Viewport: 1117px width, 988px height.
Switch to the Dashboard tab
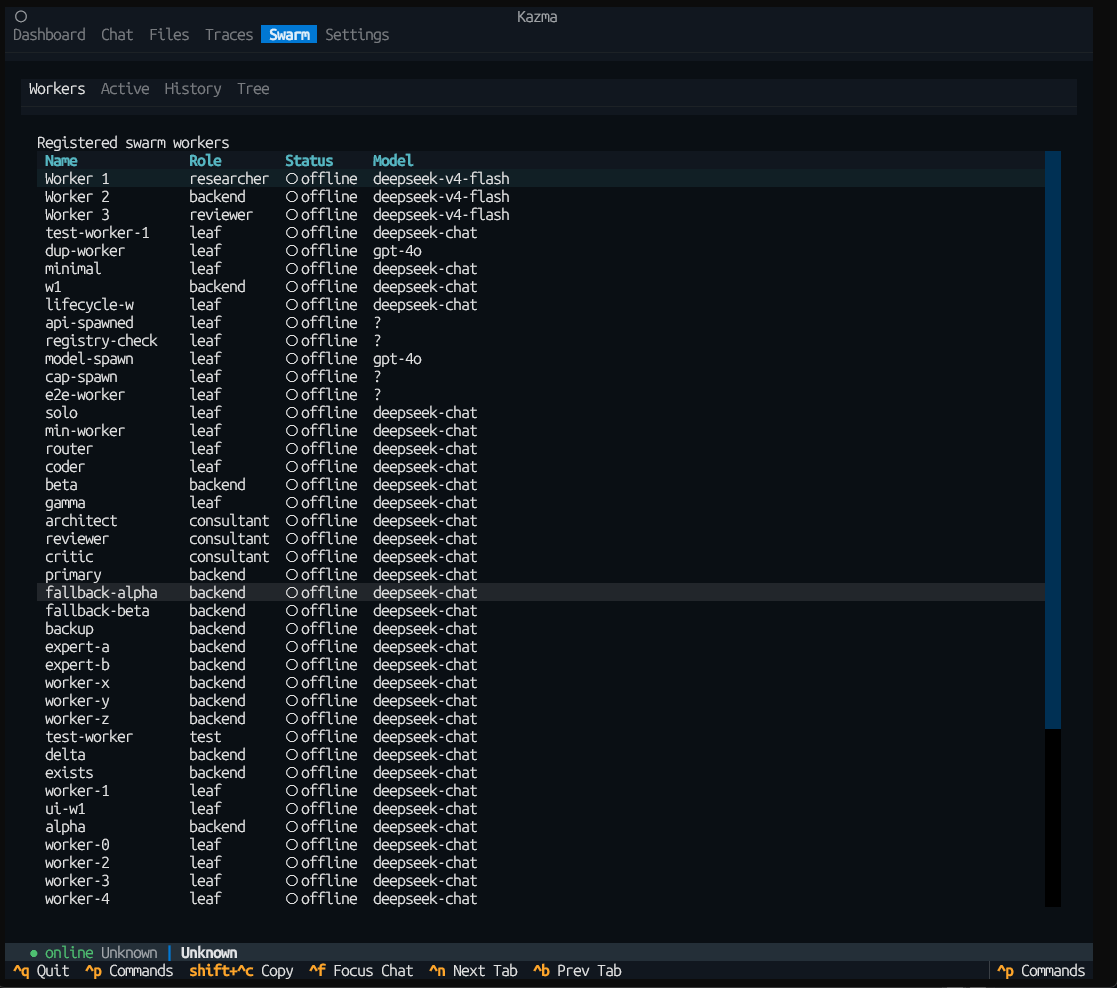[x=49, y=35]
